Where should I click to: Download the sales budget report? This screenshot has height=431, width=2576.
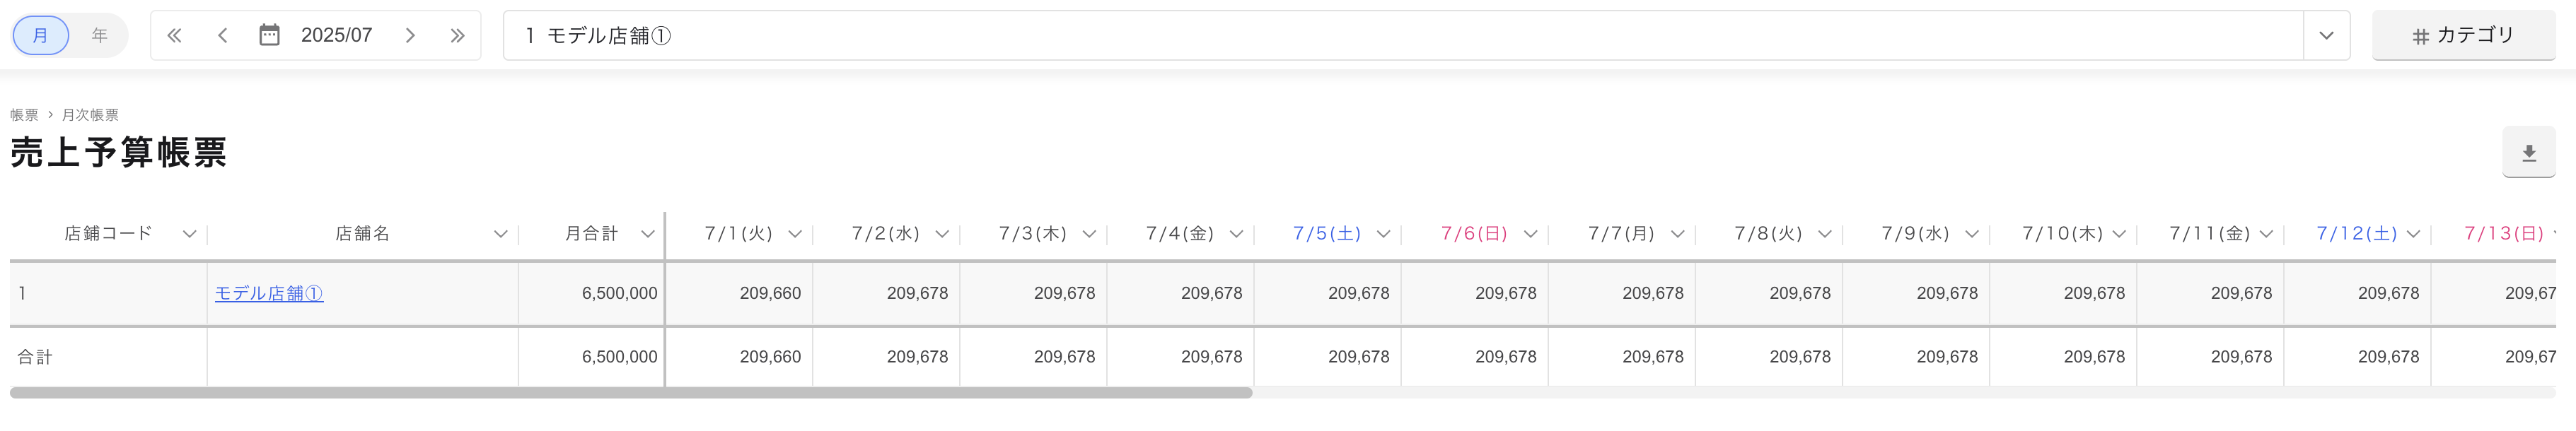[2528, 153]
